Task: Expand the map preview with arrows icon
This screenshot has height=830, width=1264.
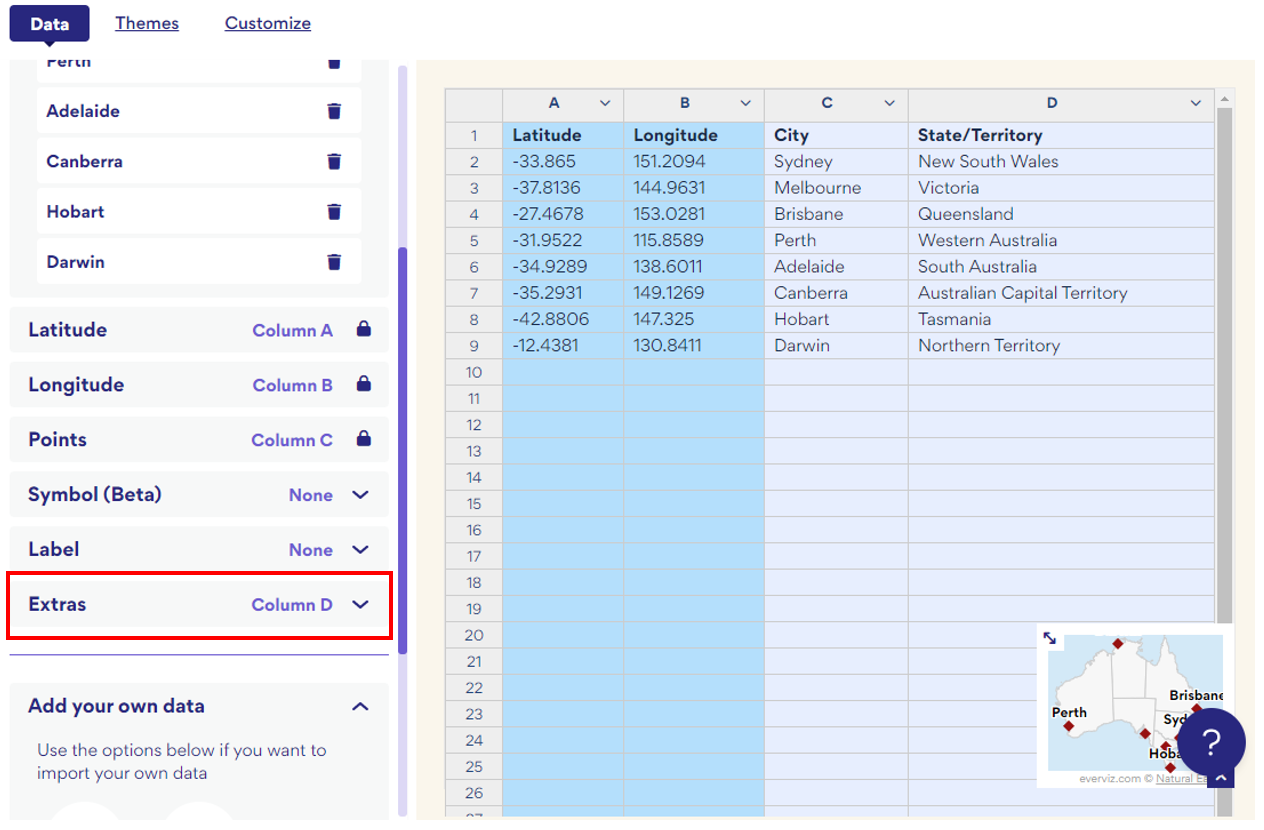Action: click(x=1049, y=637)
